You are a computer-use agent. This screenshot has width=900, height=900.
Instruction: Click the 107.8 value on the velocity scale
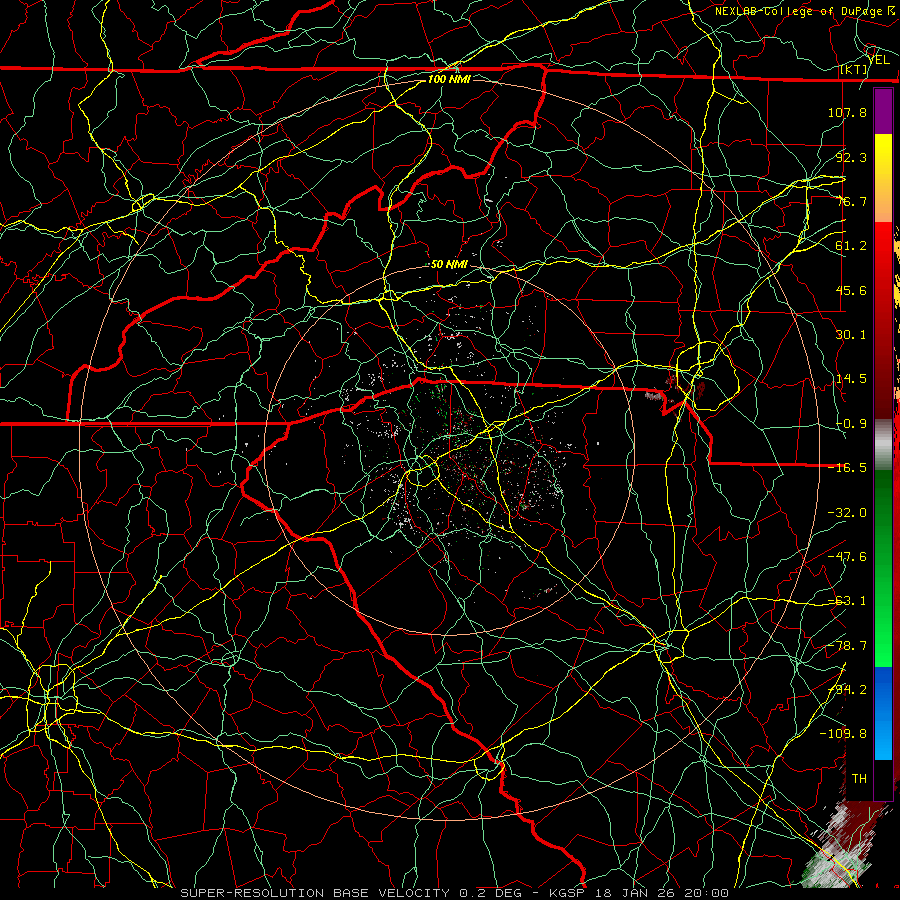pos(847,112)
